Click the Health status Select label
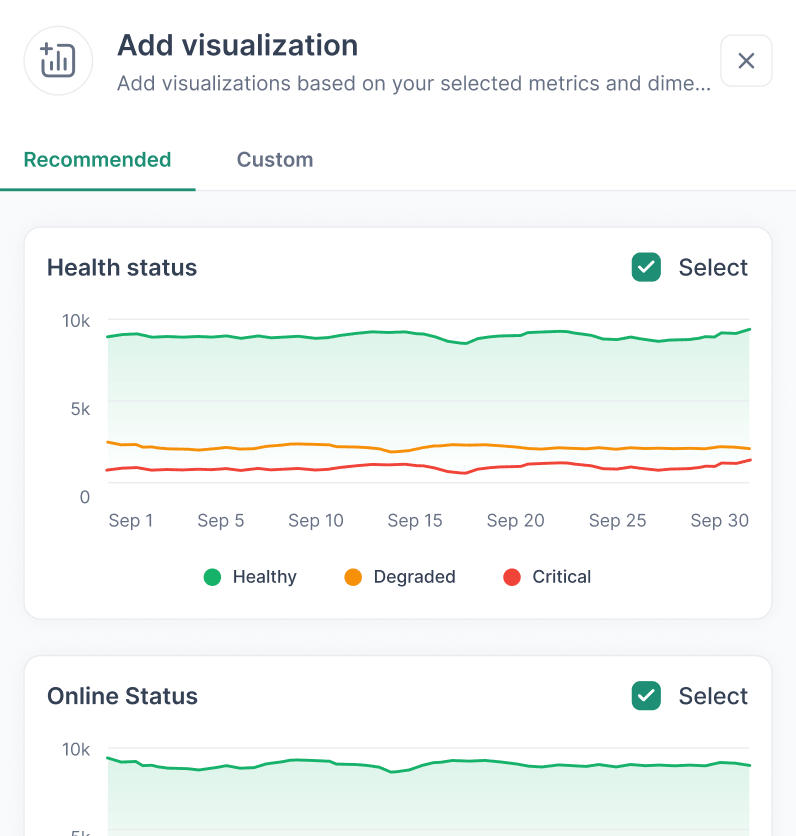 (713, 268)
